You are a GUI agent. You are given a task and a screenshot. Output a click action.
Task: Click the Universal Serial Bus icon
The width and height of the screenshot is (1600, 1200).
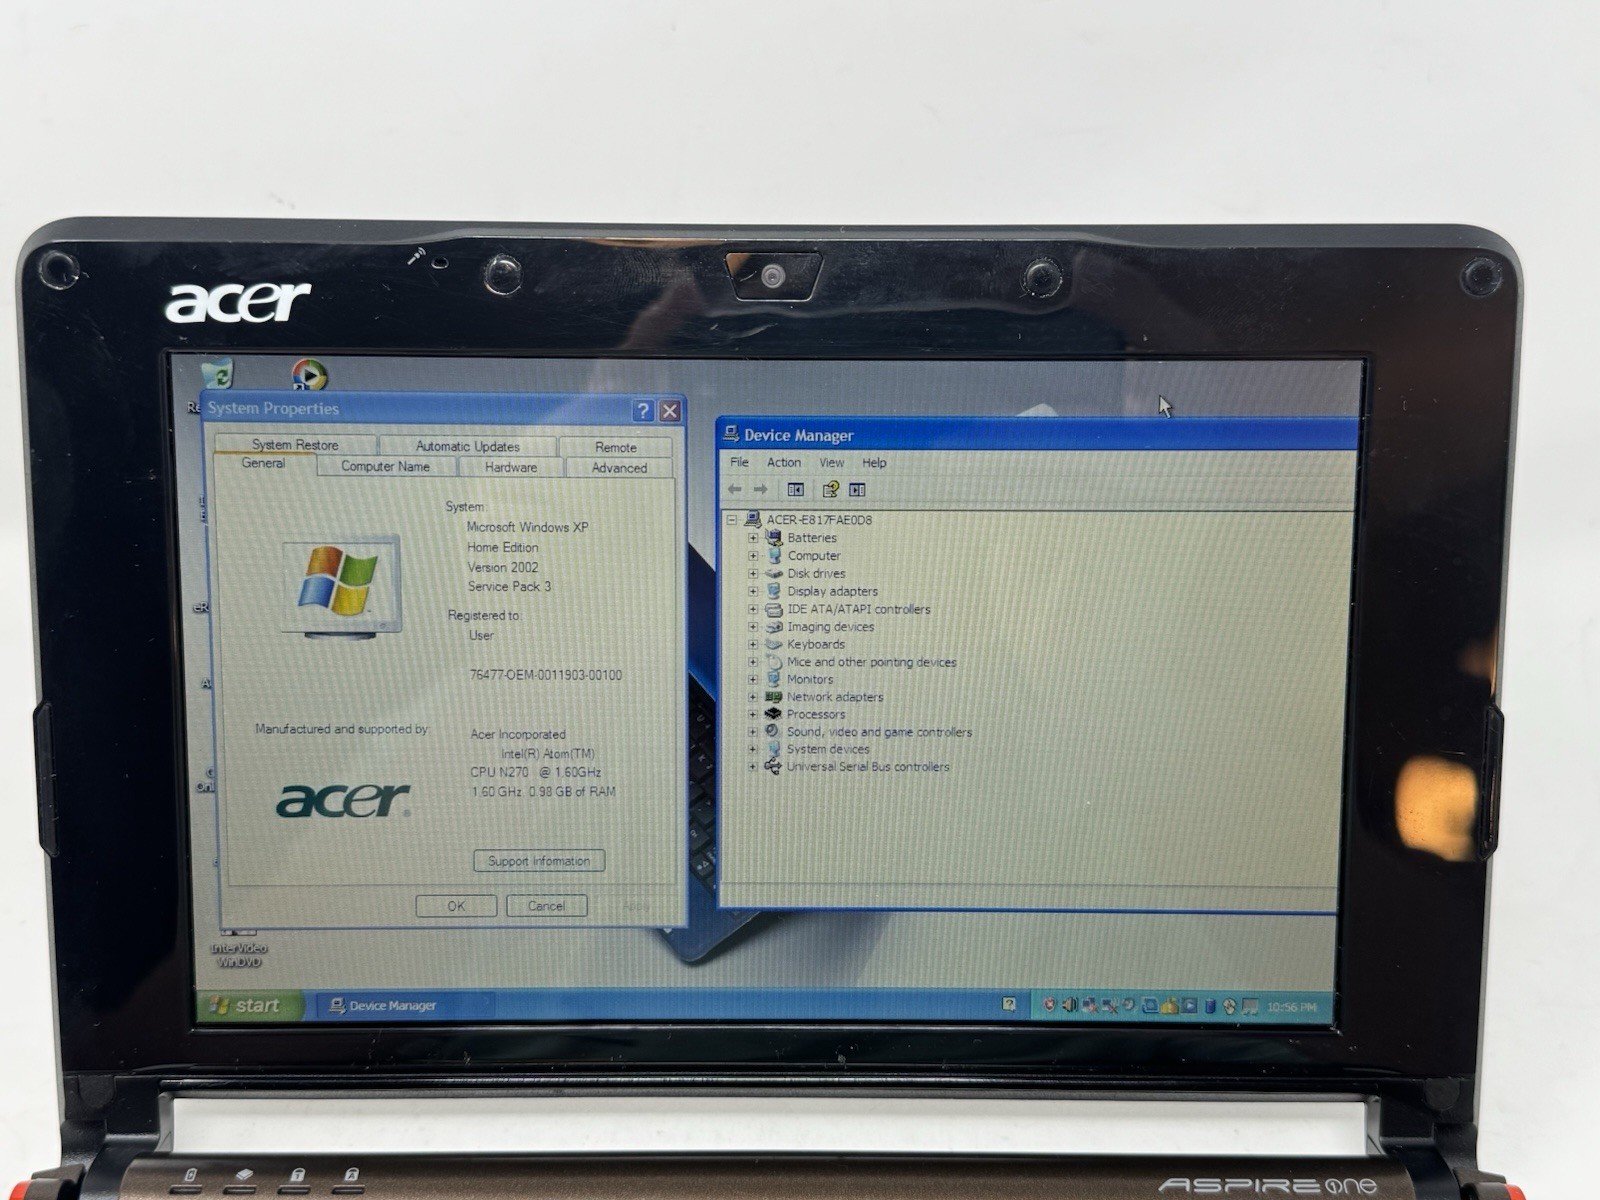[773, 767]
